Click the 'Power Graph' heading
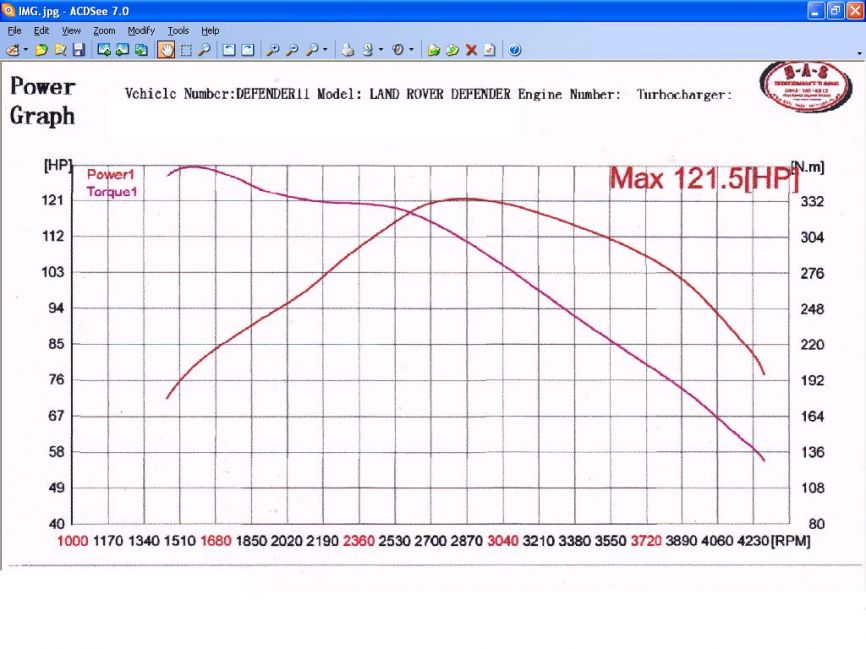The height and width of the screenshot is (649, 866). pyautogui.click(x=43, y=101)
